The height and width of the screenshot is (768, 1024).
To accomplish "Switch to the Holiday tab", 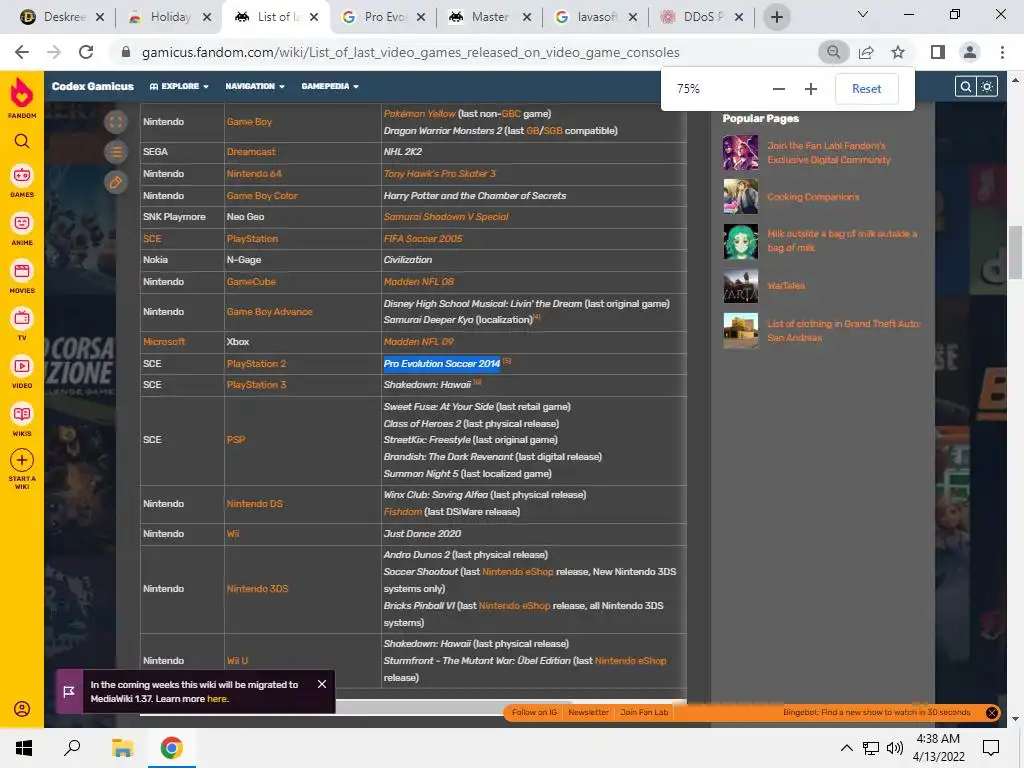I will point(168,17).
